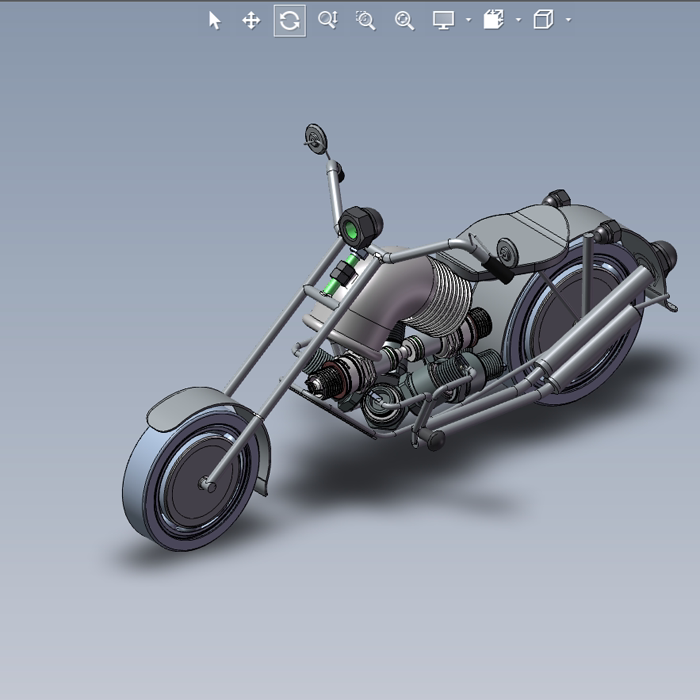
Task: Click the monitor display style icon
Action: [x=443, y=20]
